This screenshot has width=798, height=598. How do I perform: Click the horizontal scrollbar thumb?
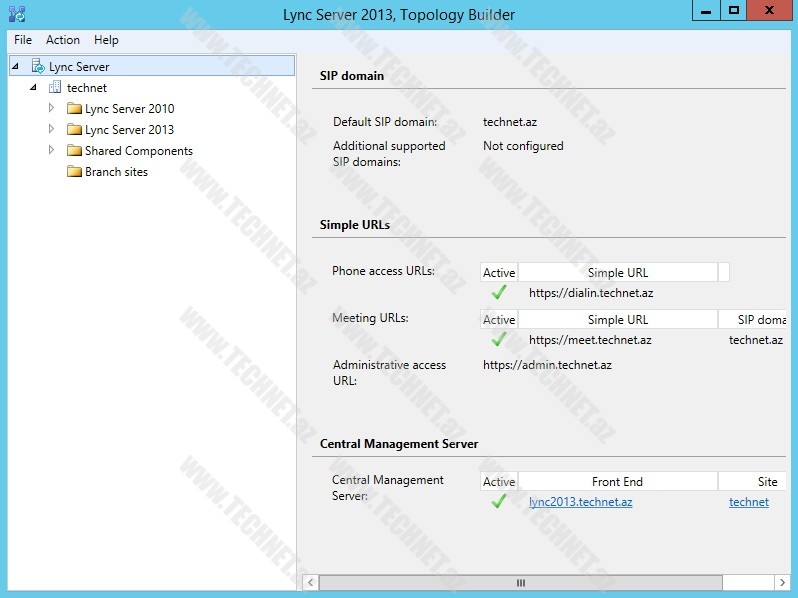[x=520, y=582]
